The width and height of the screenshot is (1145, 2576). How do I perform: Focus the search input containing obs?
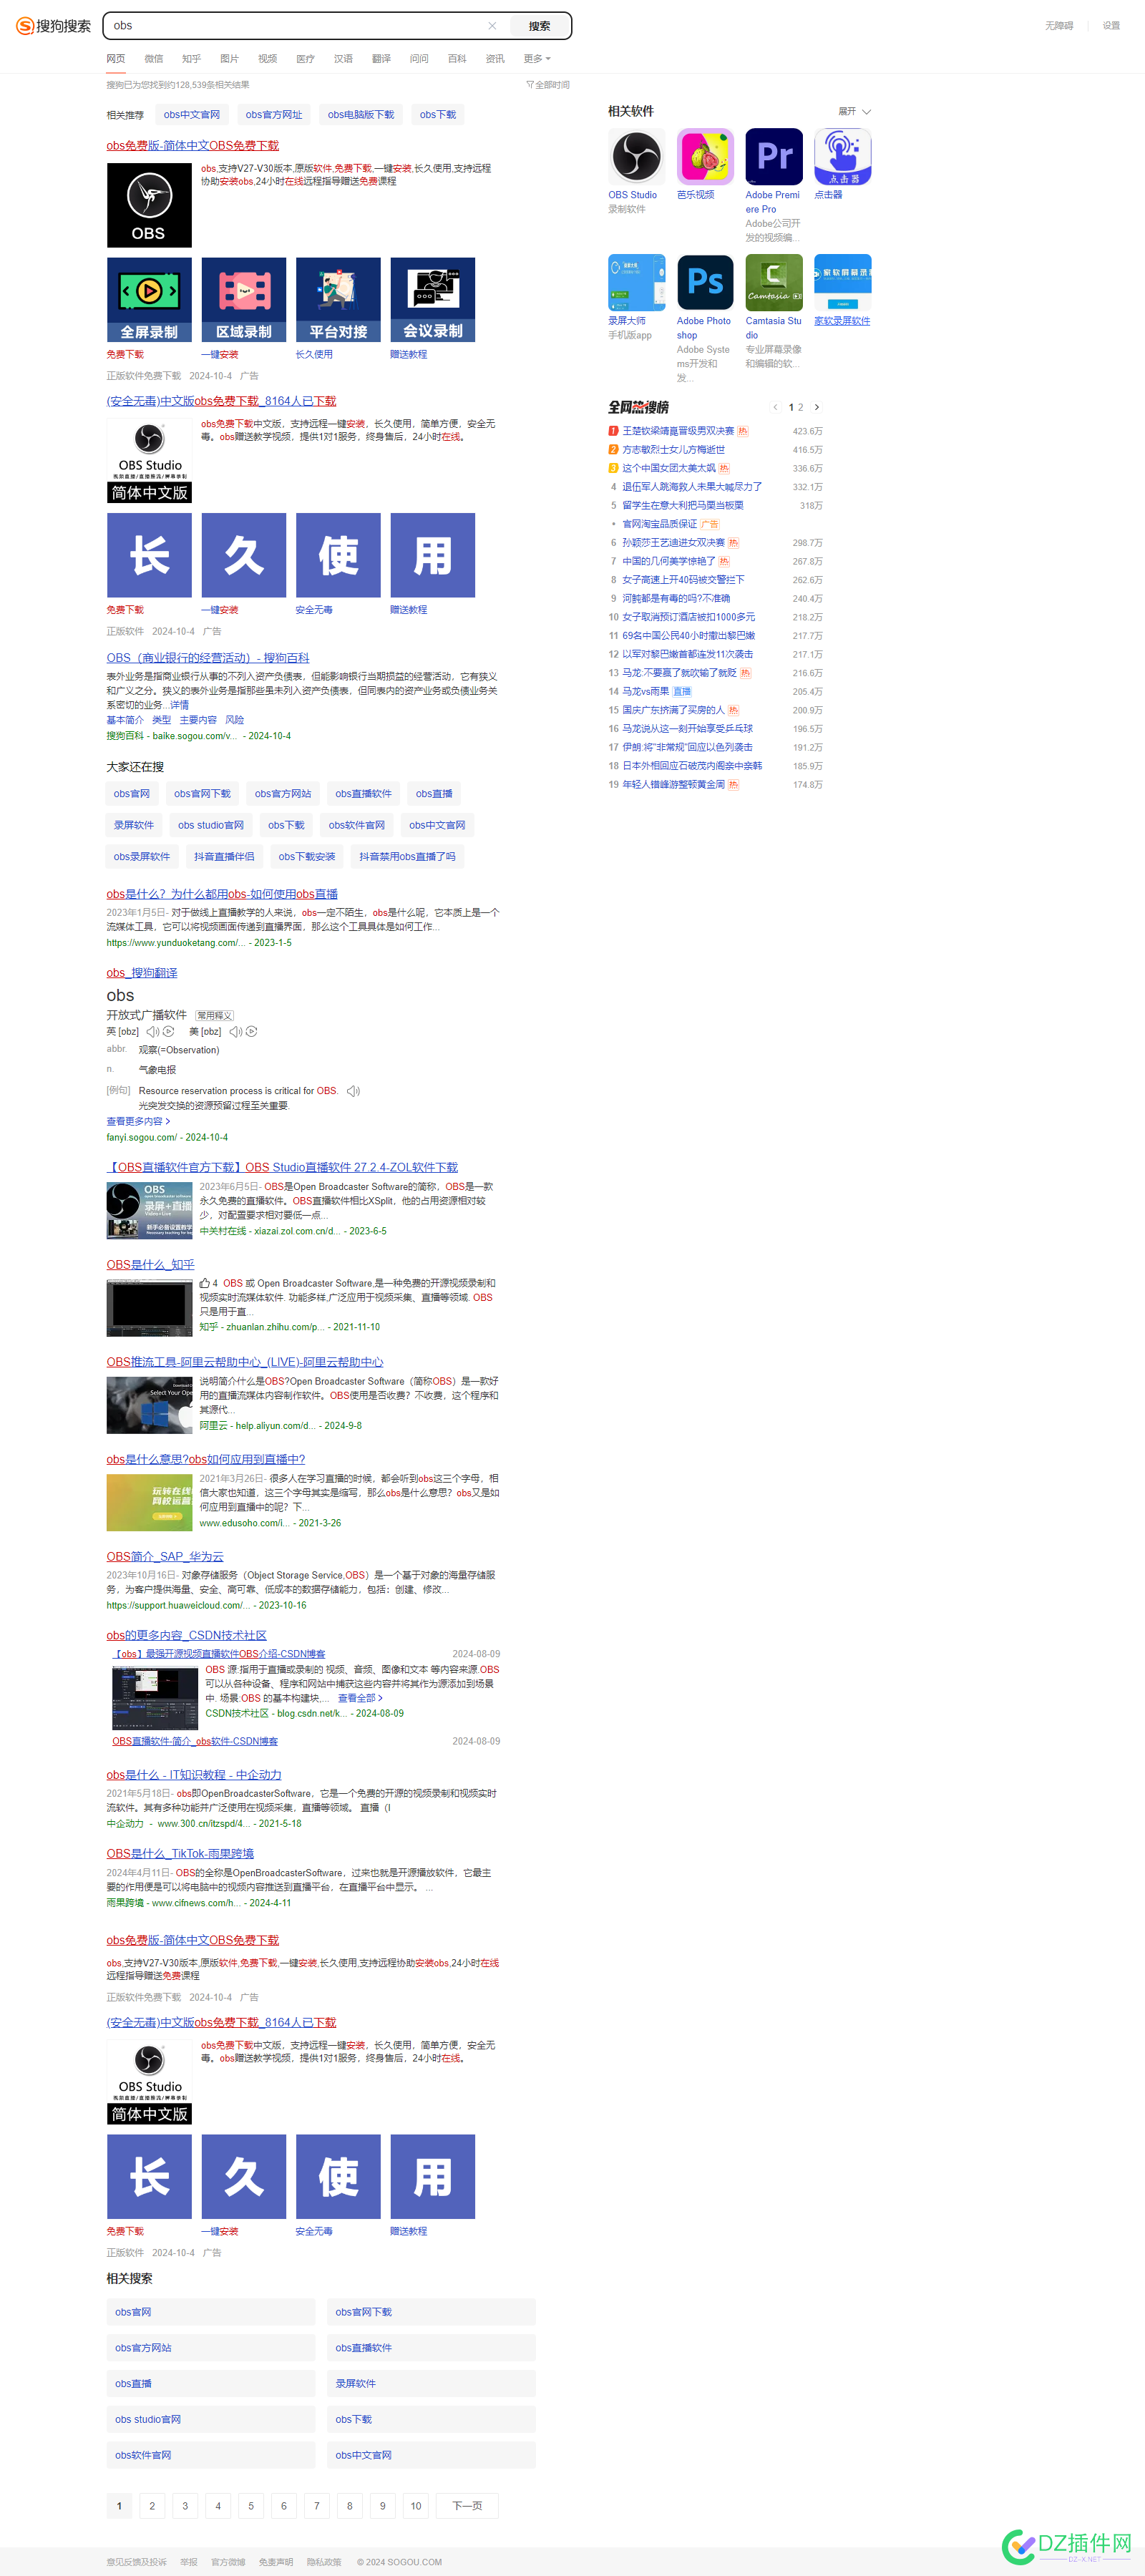tap(295, 26)
